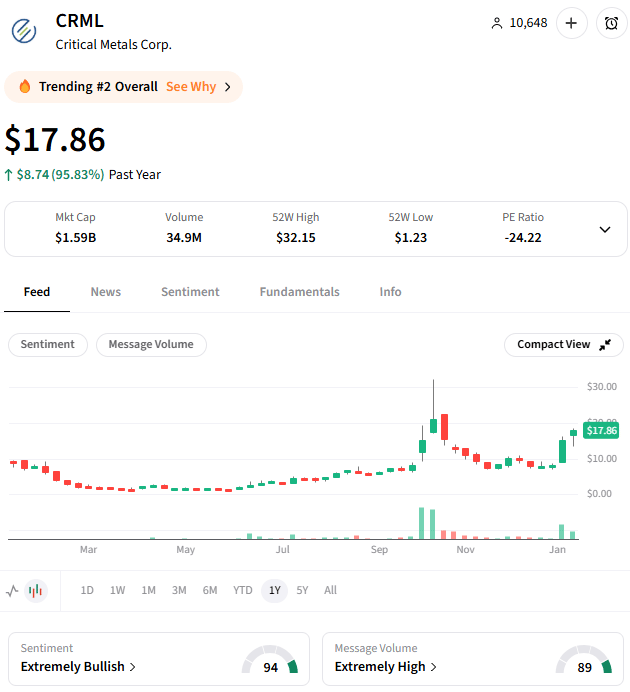Click the 52W High value $32.15

(x=296, y=238)
